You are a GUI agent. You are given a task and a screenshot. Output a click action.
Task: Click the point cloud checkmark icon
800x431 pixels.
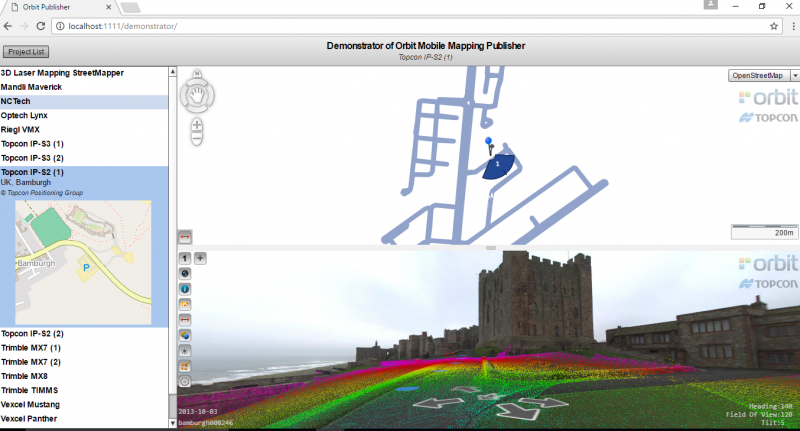tap(185, 366)
